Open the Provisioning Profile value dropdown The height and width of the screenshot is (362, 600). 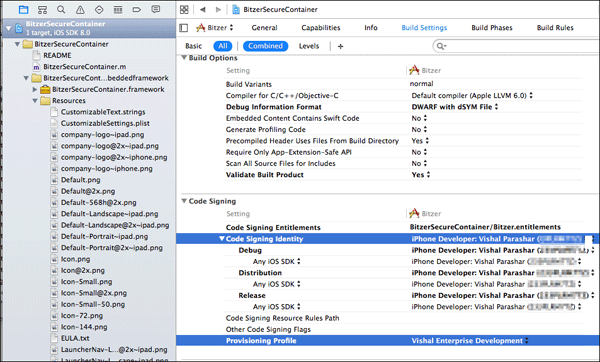point(470,341)
